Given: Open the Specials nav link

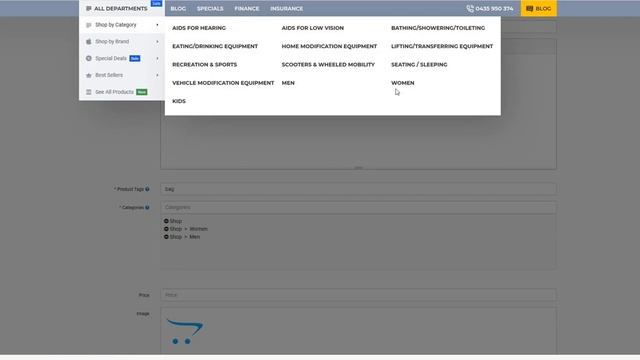Looking at the screenshot, I should coord(210,8).
